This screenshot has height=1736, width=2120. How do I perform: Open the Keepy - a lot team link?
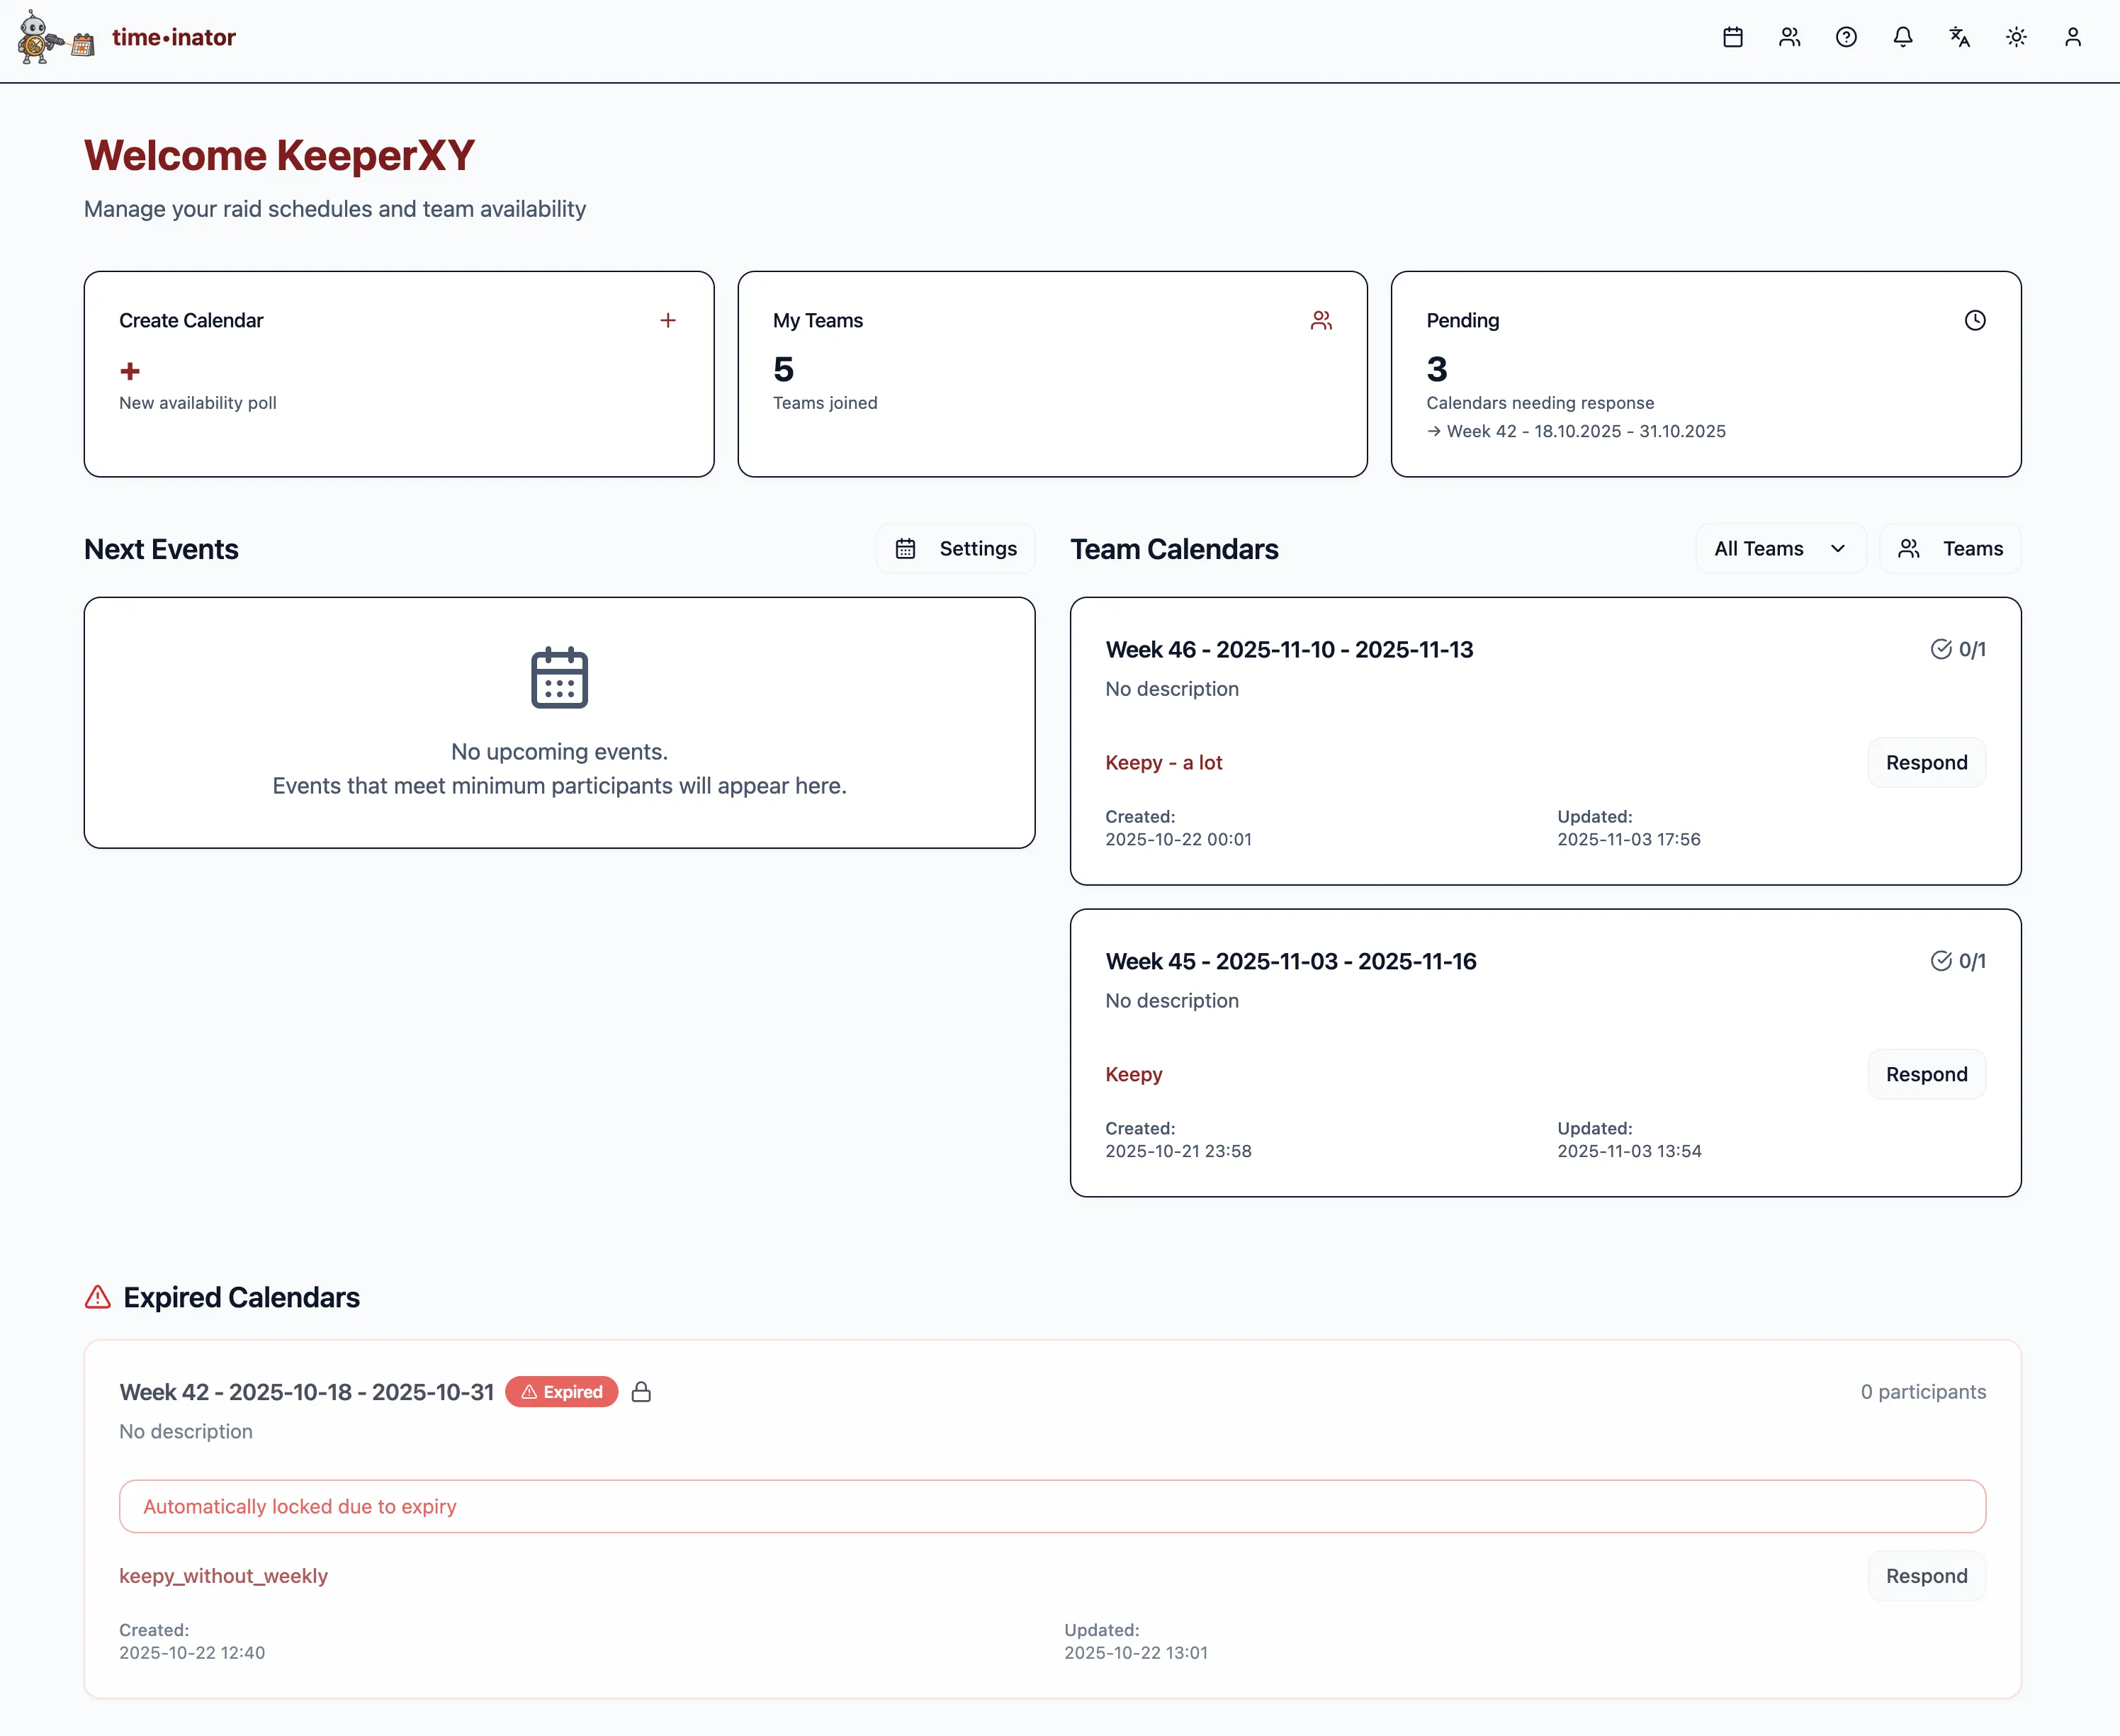[x=1163, y=762]
